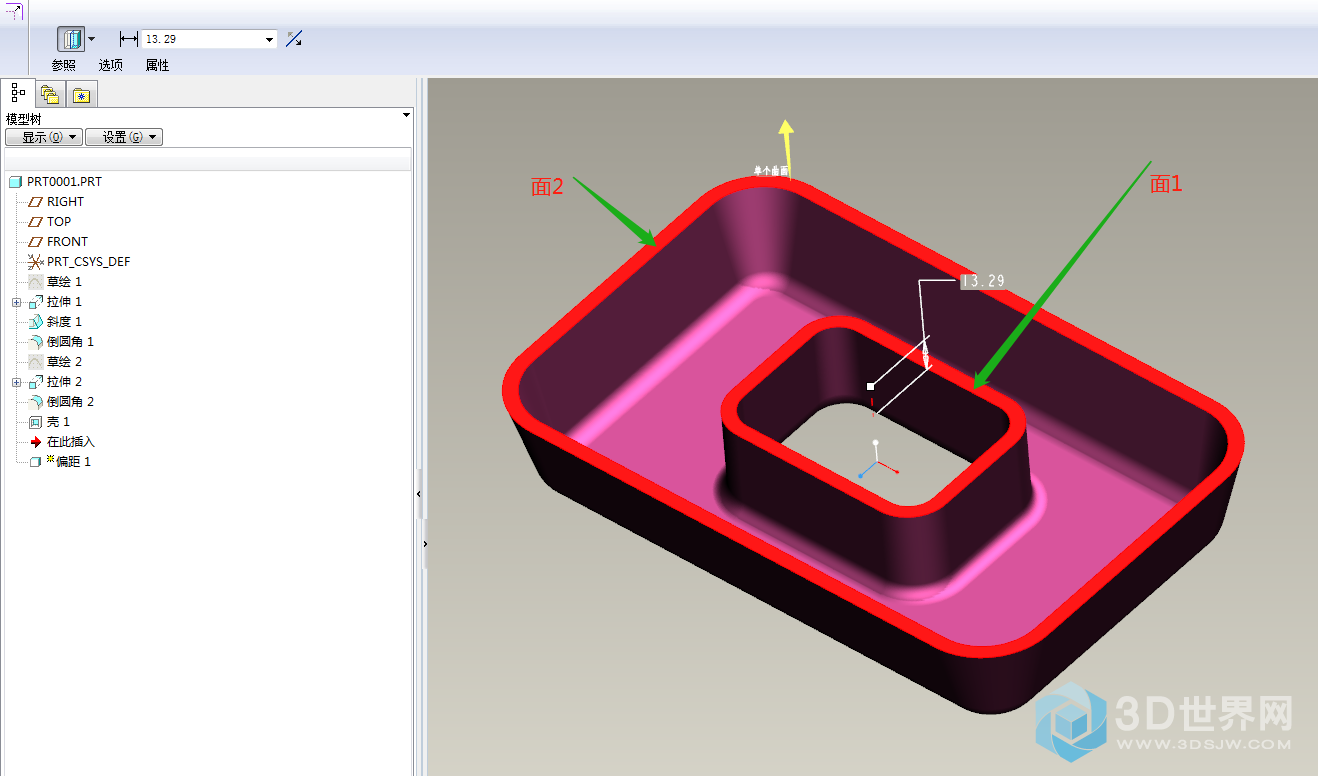
Task: Click the 偏距 1 offset icon
Action: click(36, 462)
